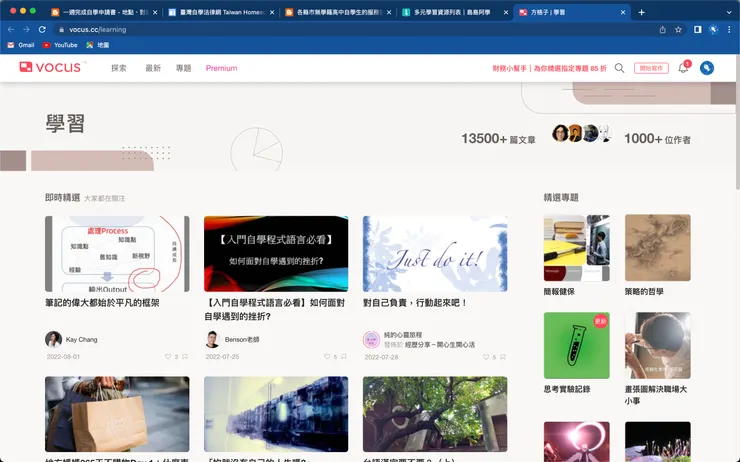
Task: Open a new browser tab
Action: pos(641,12)
